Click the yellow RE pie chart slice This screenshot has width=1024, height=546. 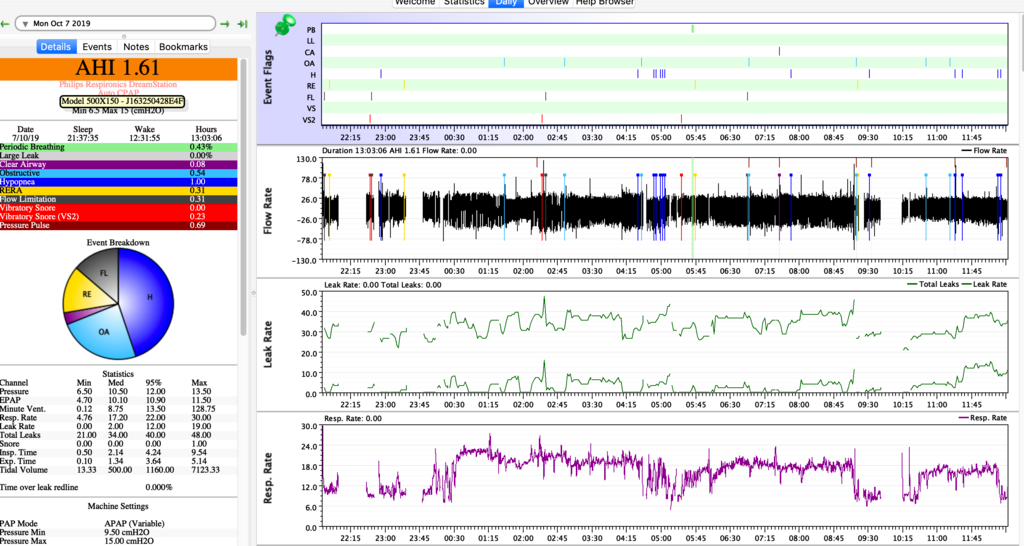(x=86, y=295)
